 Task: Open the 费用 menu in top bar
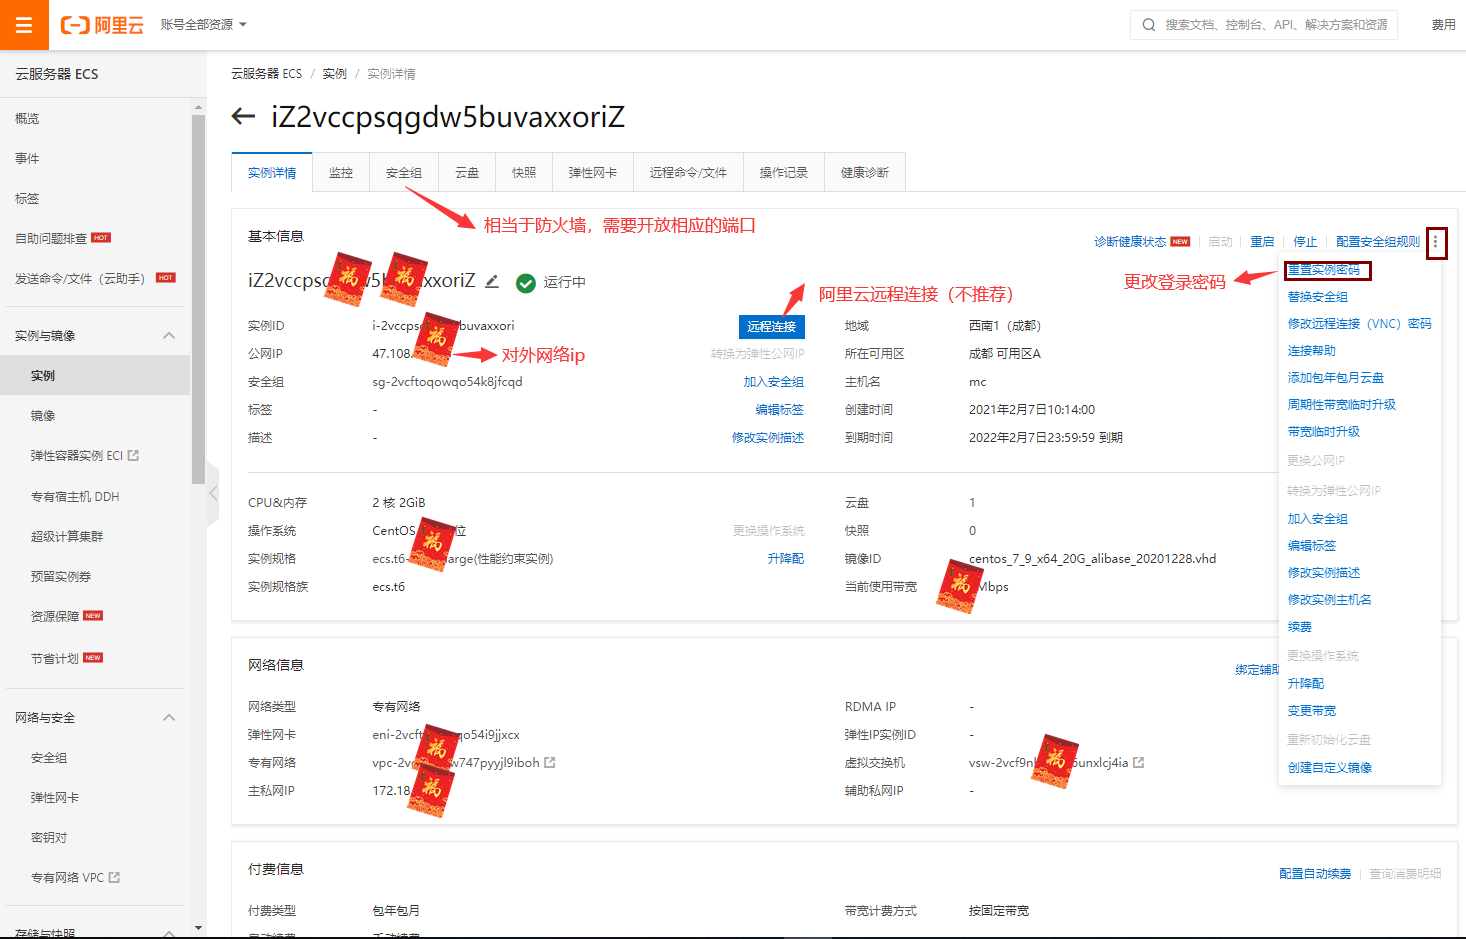[x=1443, y=25]
